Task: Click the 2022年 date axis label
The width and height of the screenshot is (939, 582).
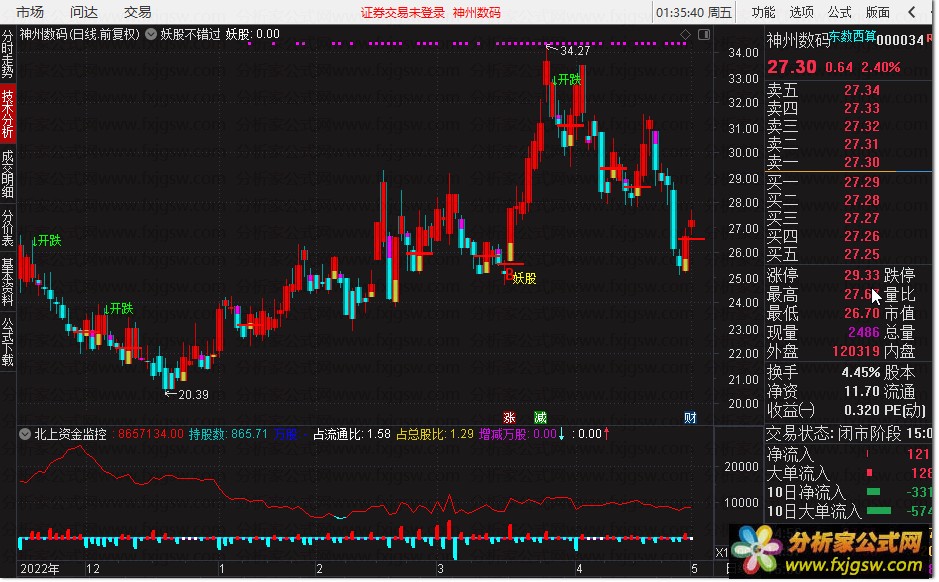Action: [40, 569]
